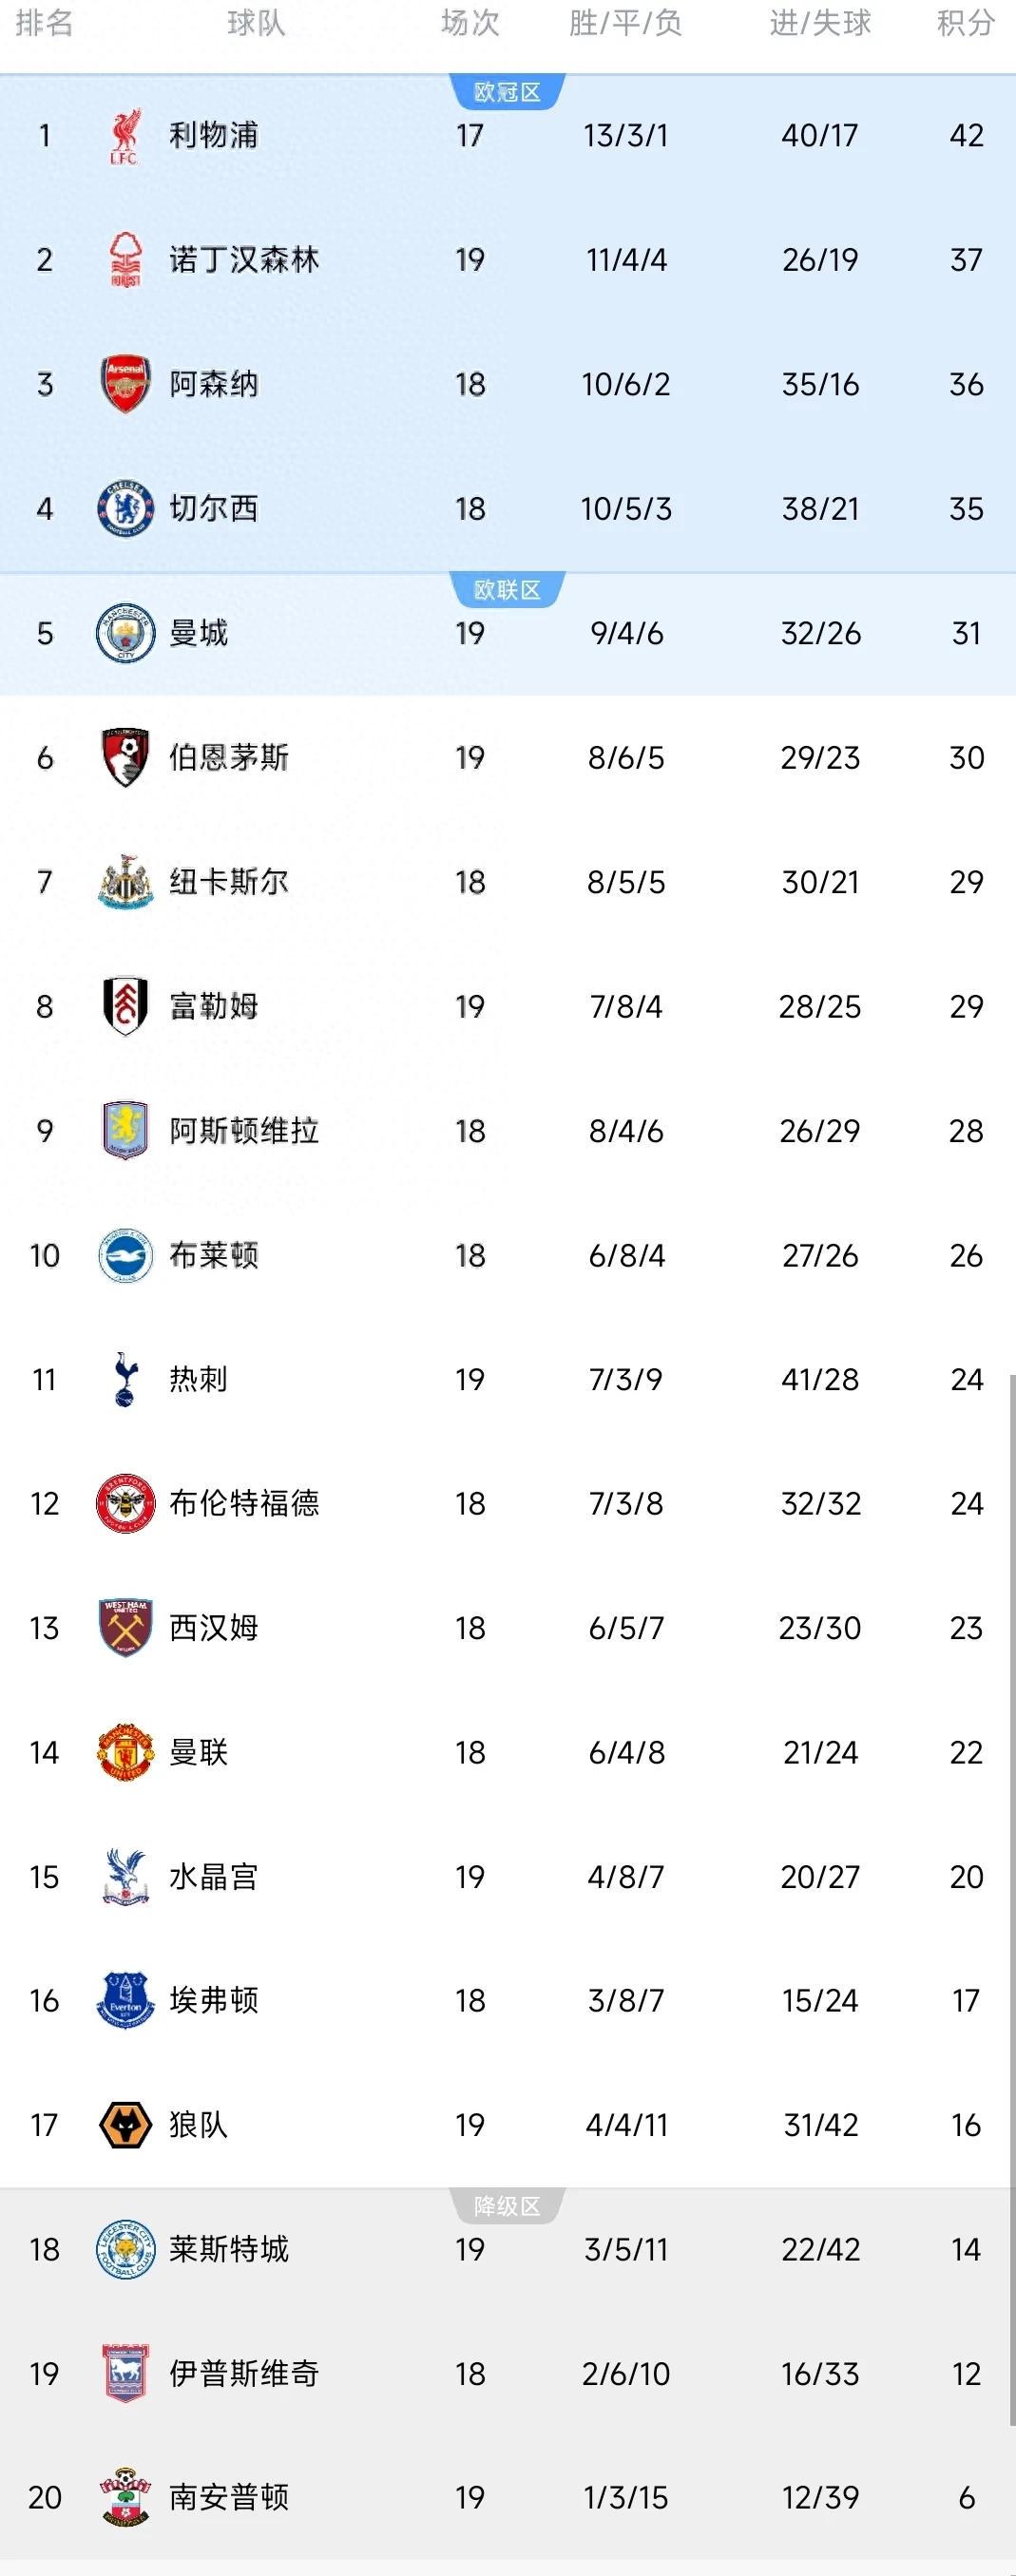Sort by the 场次 column header

pyautogui.click(x=470, y=23)
